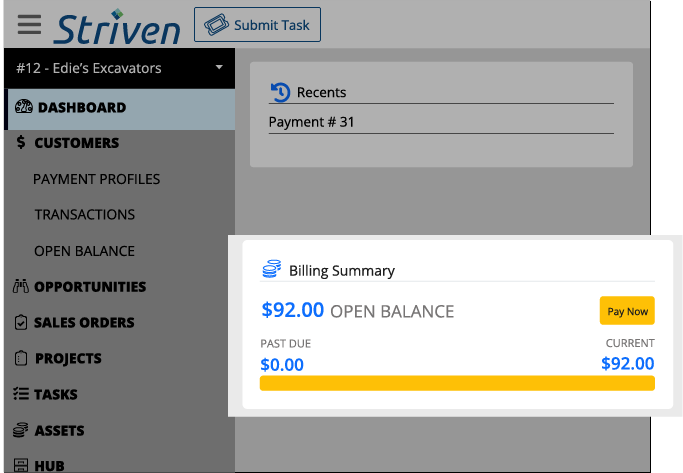Click the PAST DUE label
The image size is (683, 473).
point(286,344)
